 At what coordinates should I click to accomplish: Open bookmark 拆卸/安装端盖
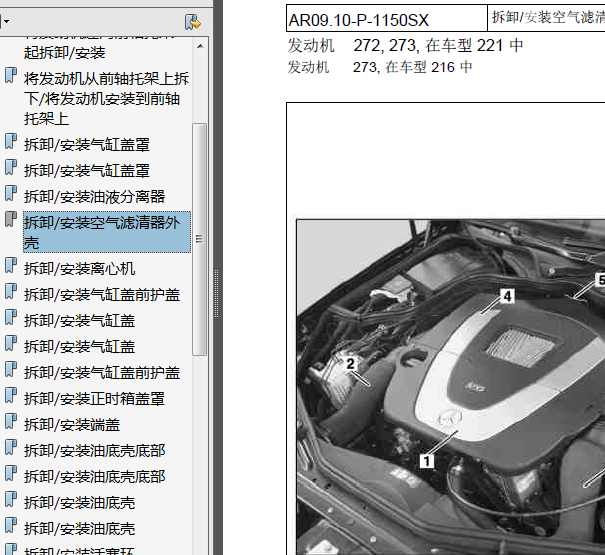click(x=72, y=425)
